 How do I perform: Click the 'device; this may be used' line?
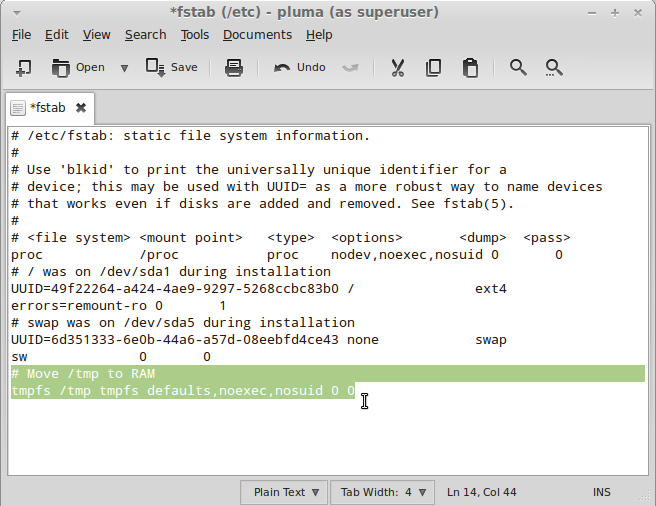[x=307, y=187]
